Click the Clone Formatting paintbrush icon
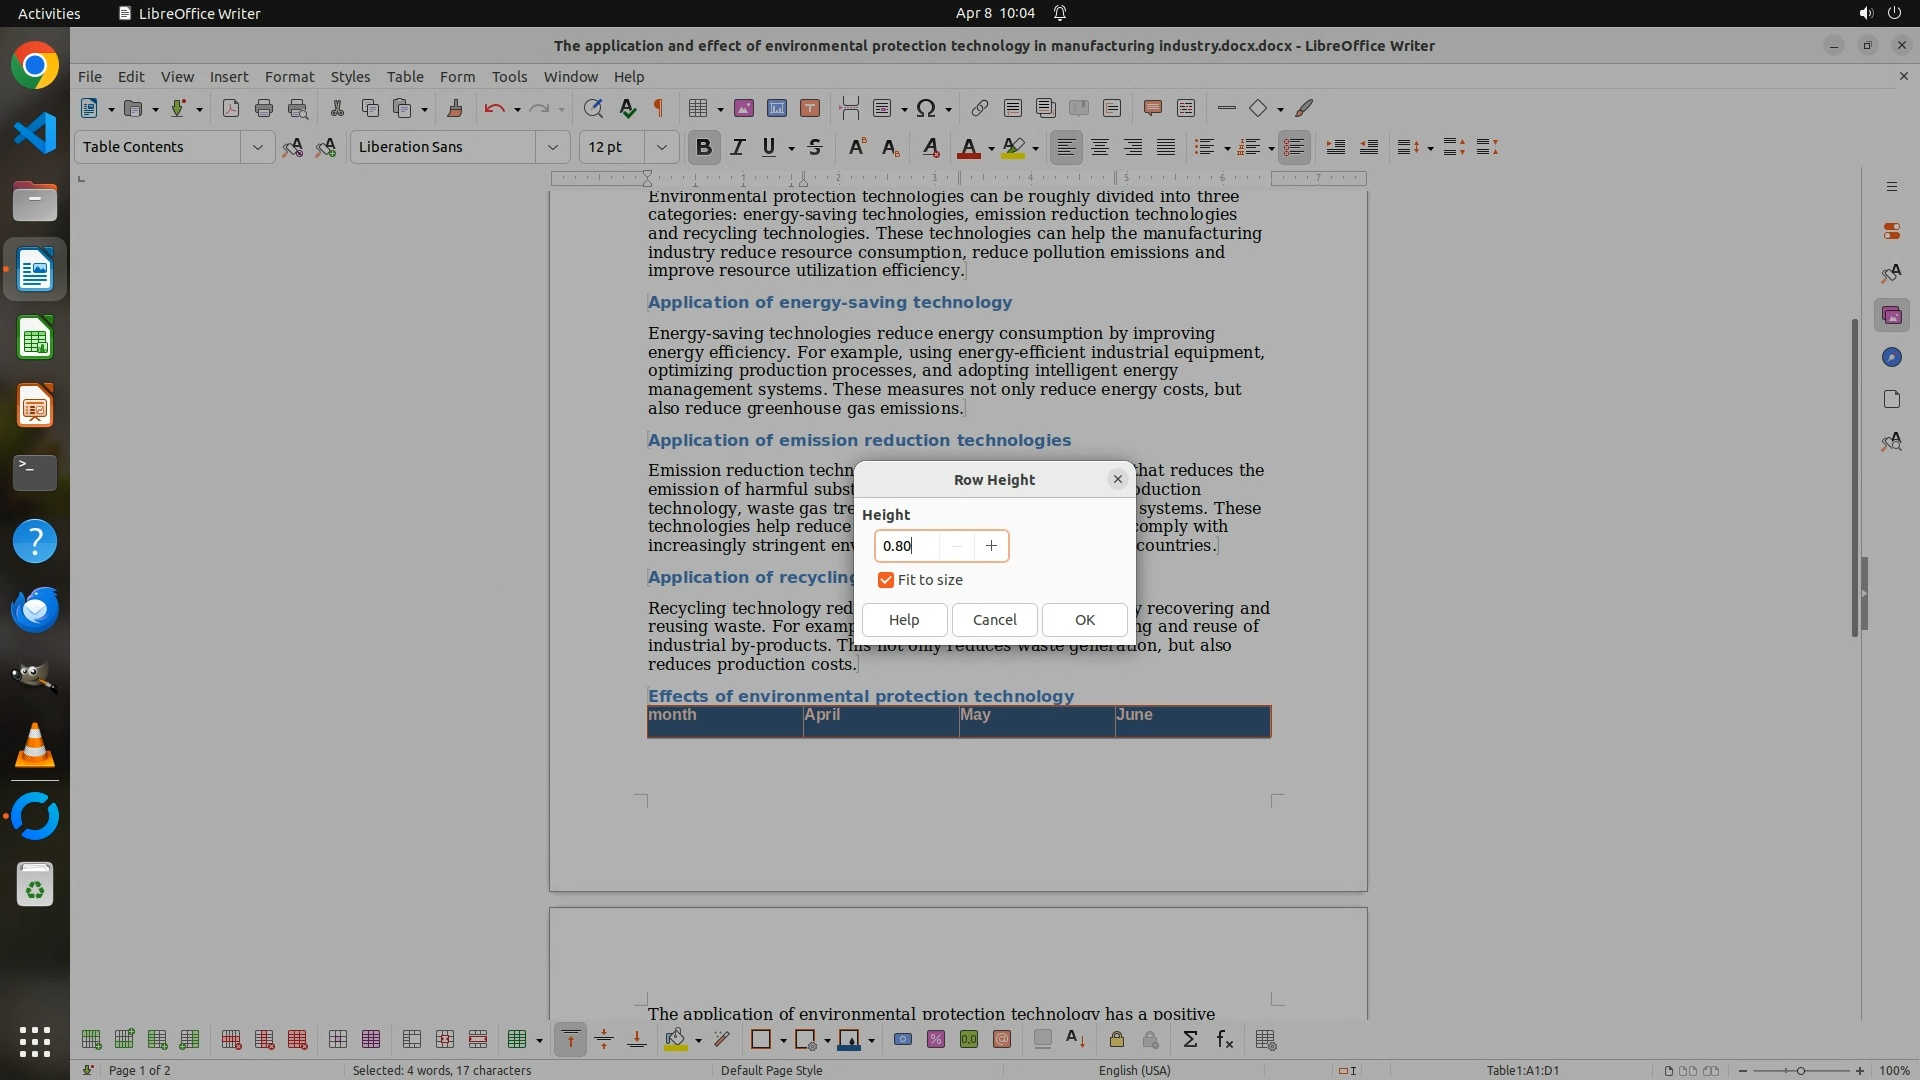1920x1080 pixels. click(455, 108)
